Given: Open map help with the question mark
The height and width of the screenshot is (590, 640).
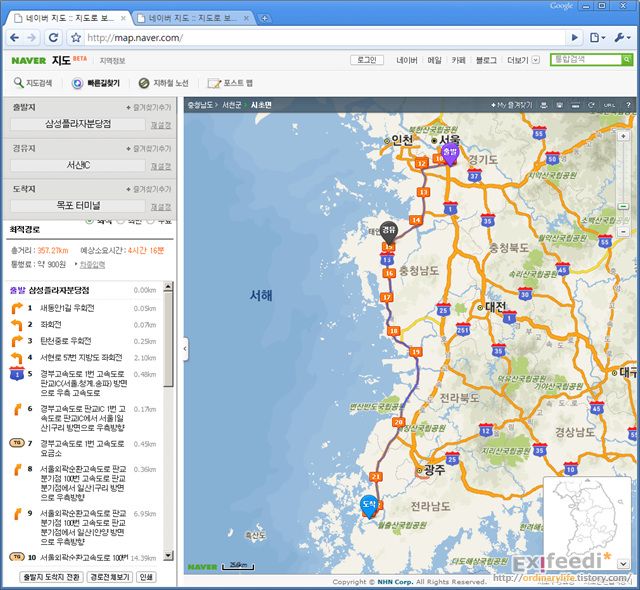Looking at the screenshot, I should pyautogui.click(x=629, y=105).
